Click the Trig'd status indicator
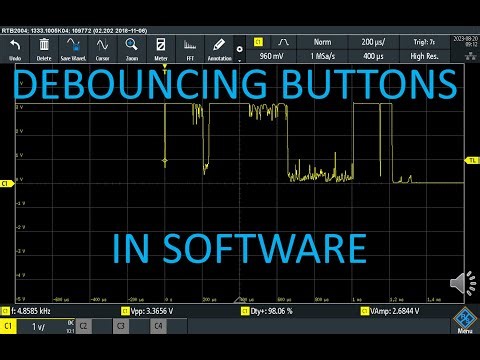This screenshot has width=480, height=360. pyautogui.click(x=424, y=42)
